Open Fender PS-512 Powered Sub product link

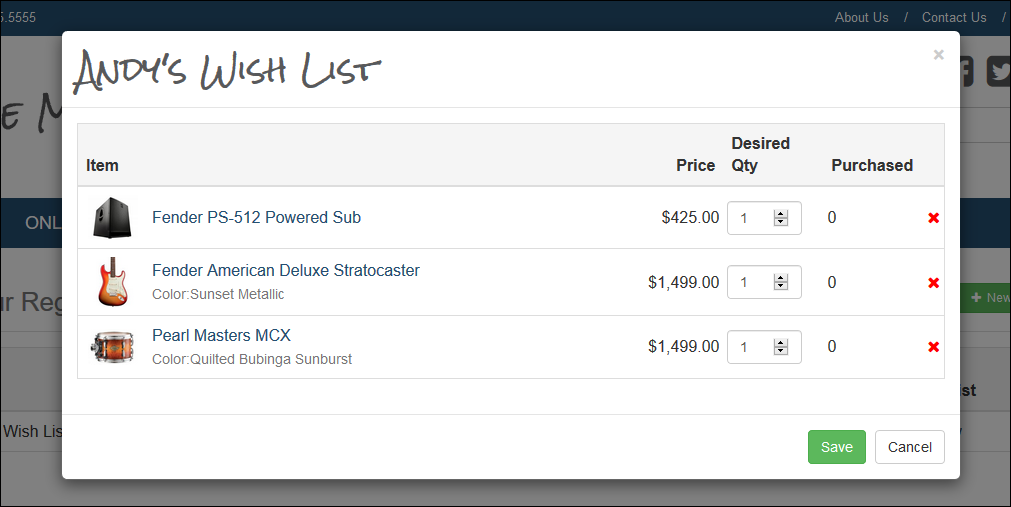(256, 217)
